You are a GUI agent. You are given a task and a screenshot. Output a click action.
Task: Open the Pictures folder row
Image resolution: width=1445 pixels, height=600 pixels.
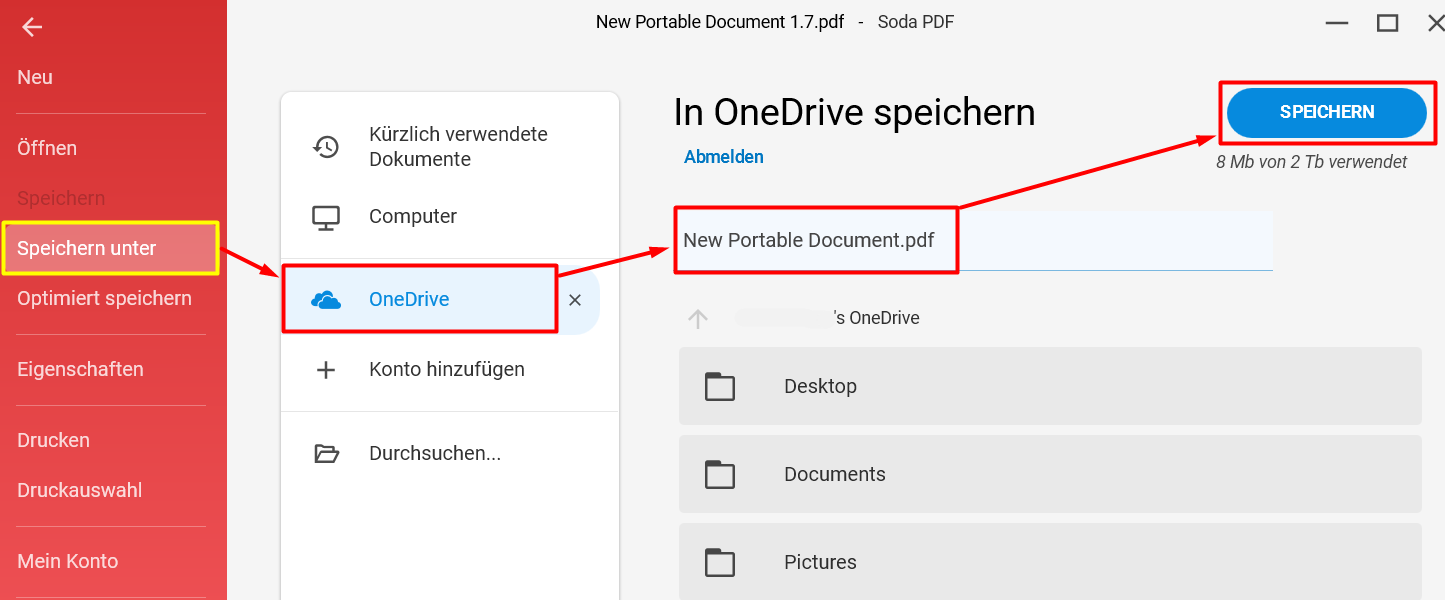(1050, 561)
